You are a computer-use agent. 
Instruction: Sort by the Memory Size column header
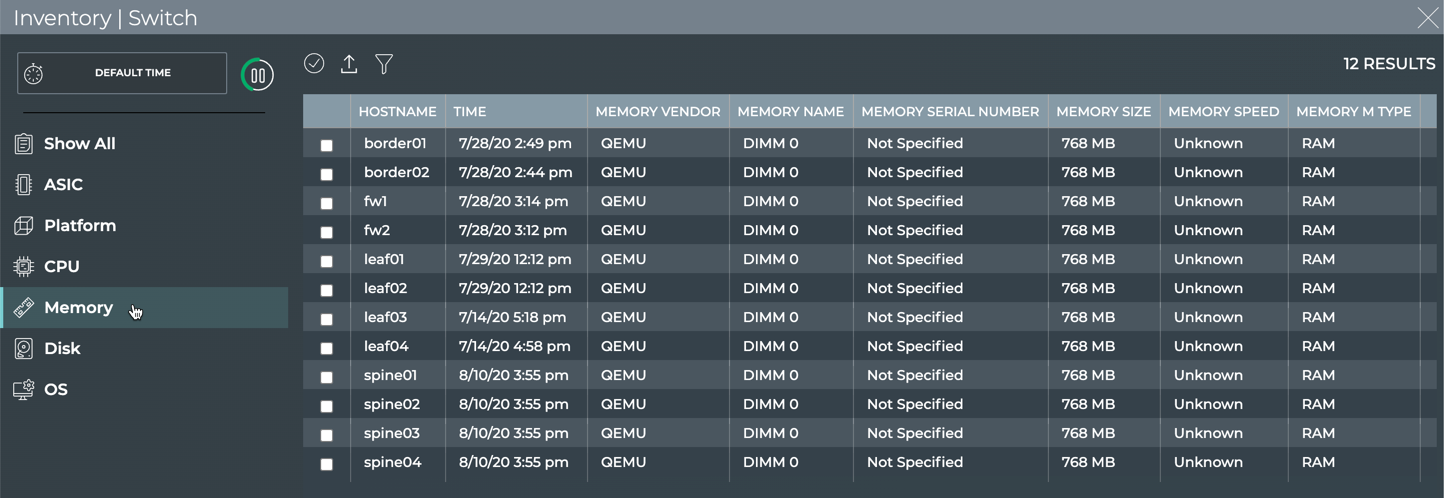coord(1103,112)
